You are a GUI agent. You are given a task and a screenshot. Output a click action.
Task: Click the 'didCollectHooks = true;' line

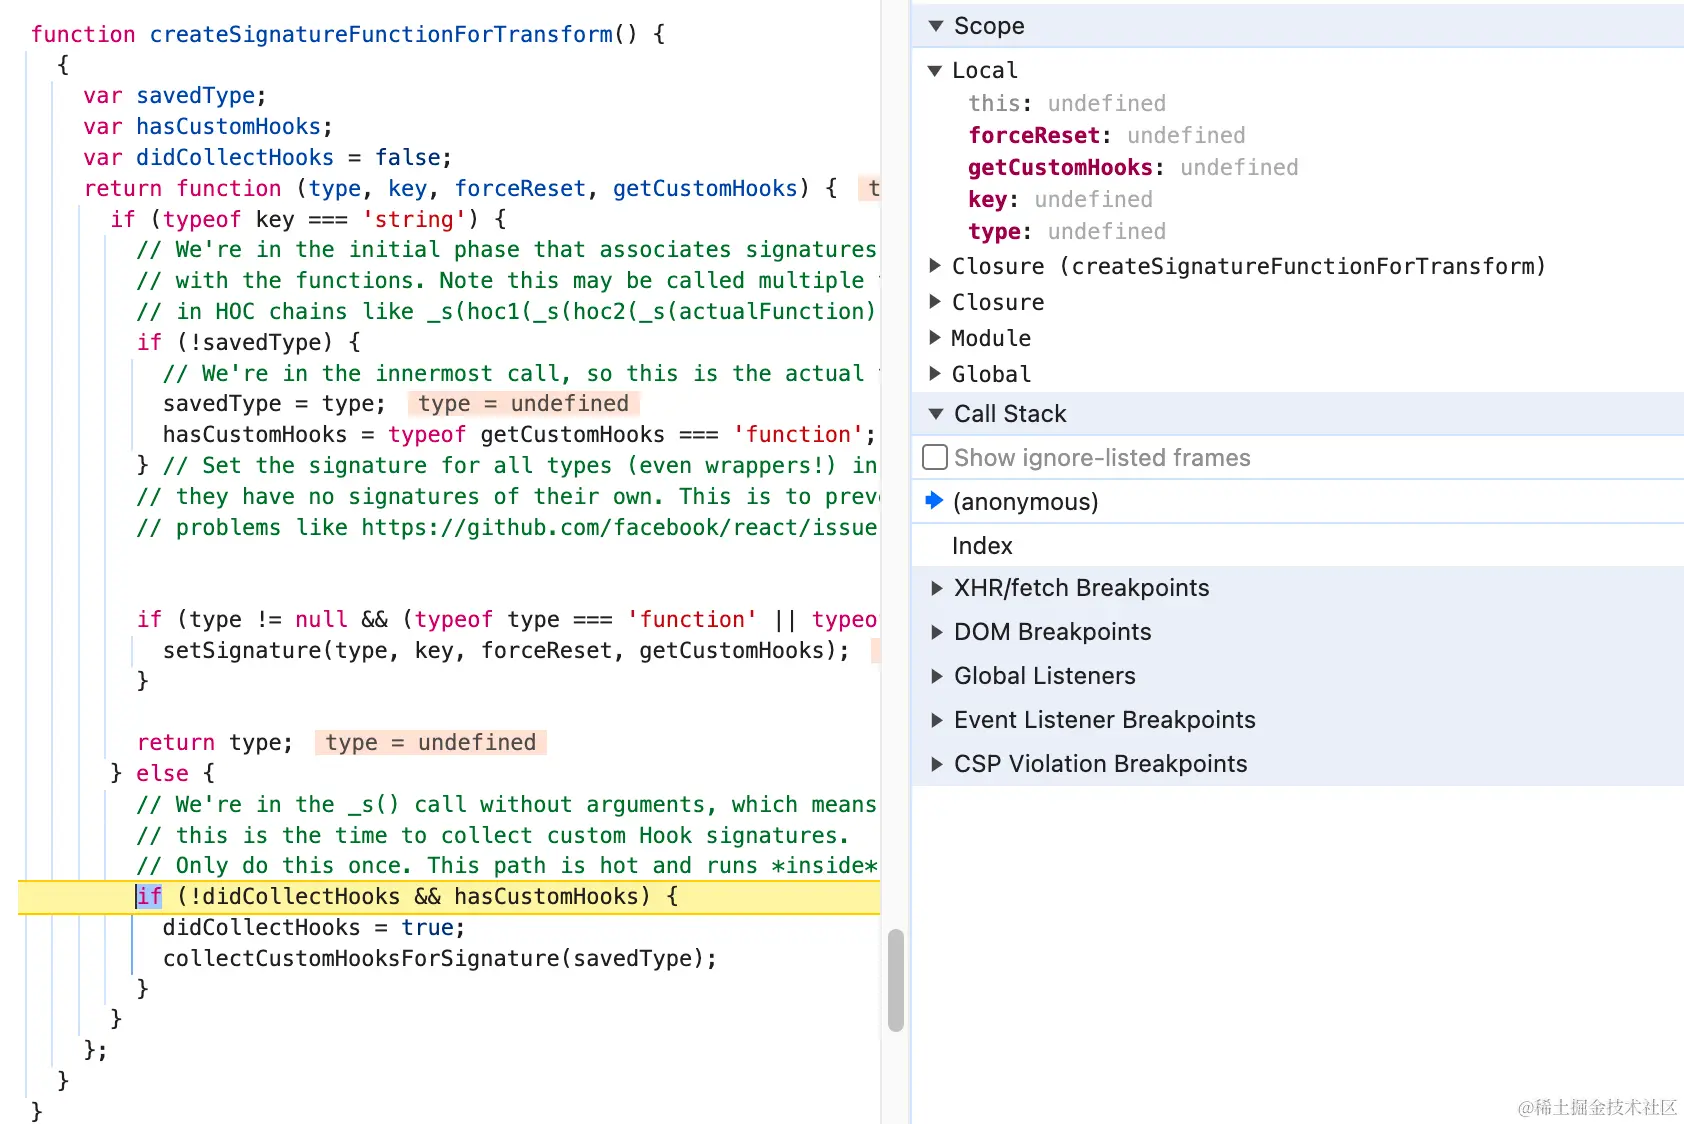point(314,928)
